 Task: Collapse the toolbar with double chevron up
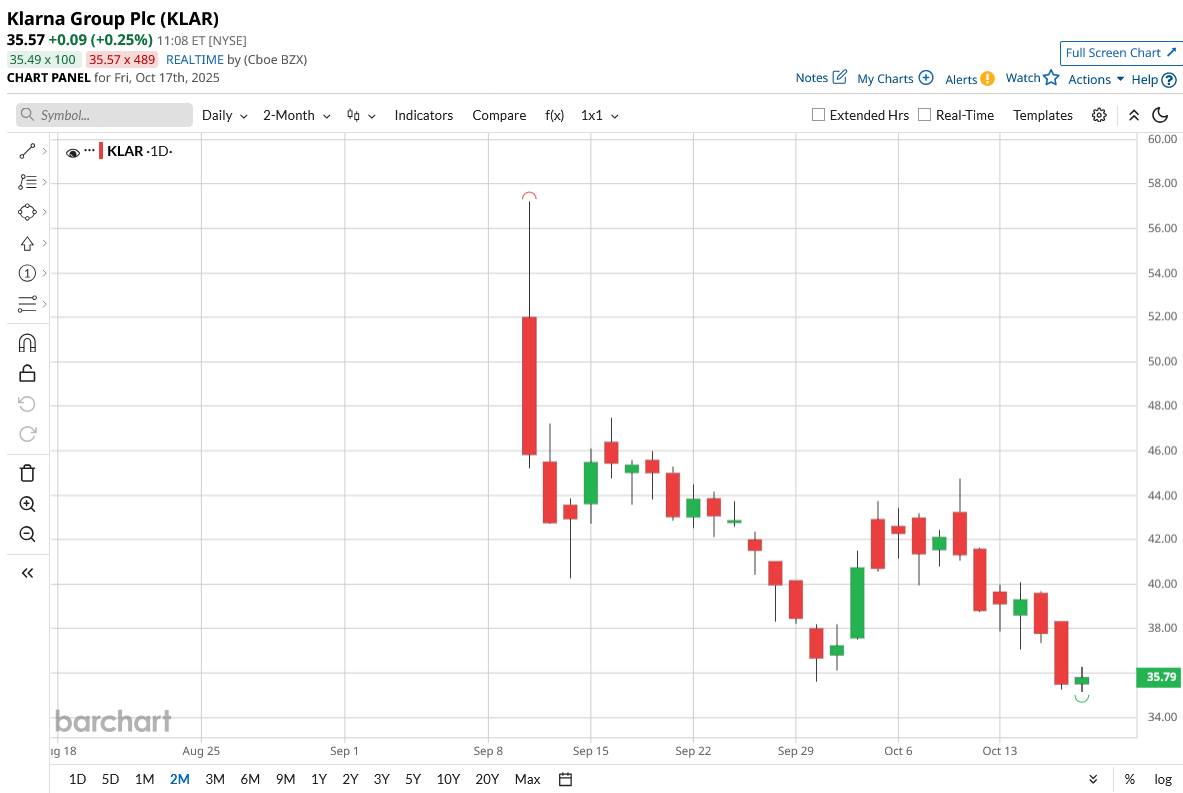click(1134, 115)
